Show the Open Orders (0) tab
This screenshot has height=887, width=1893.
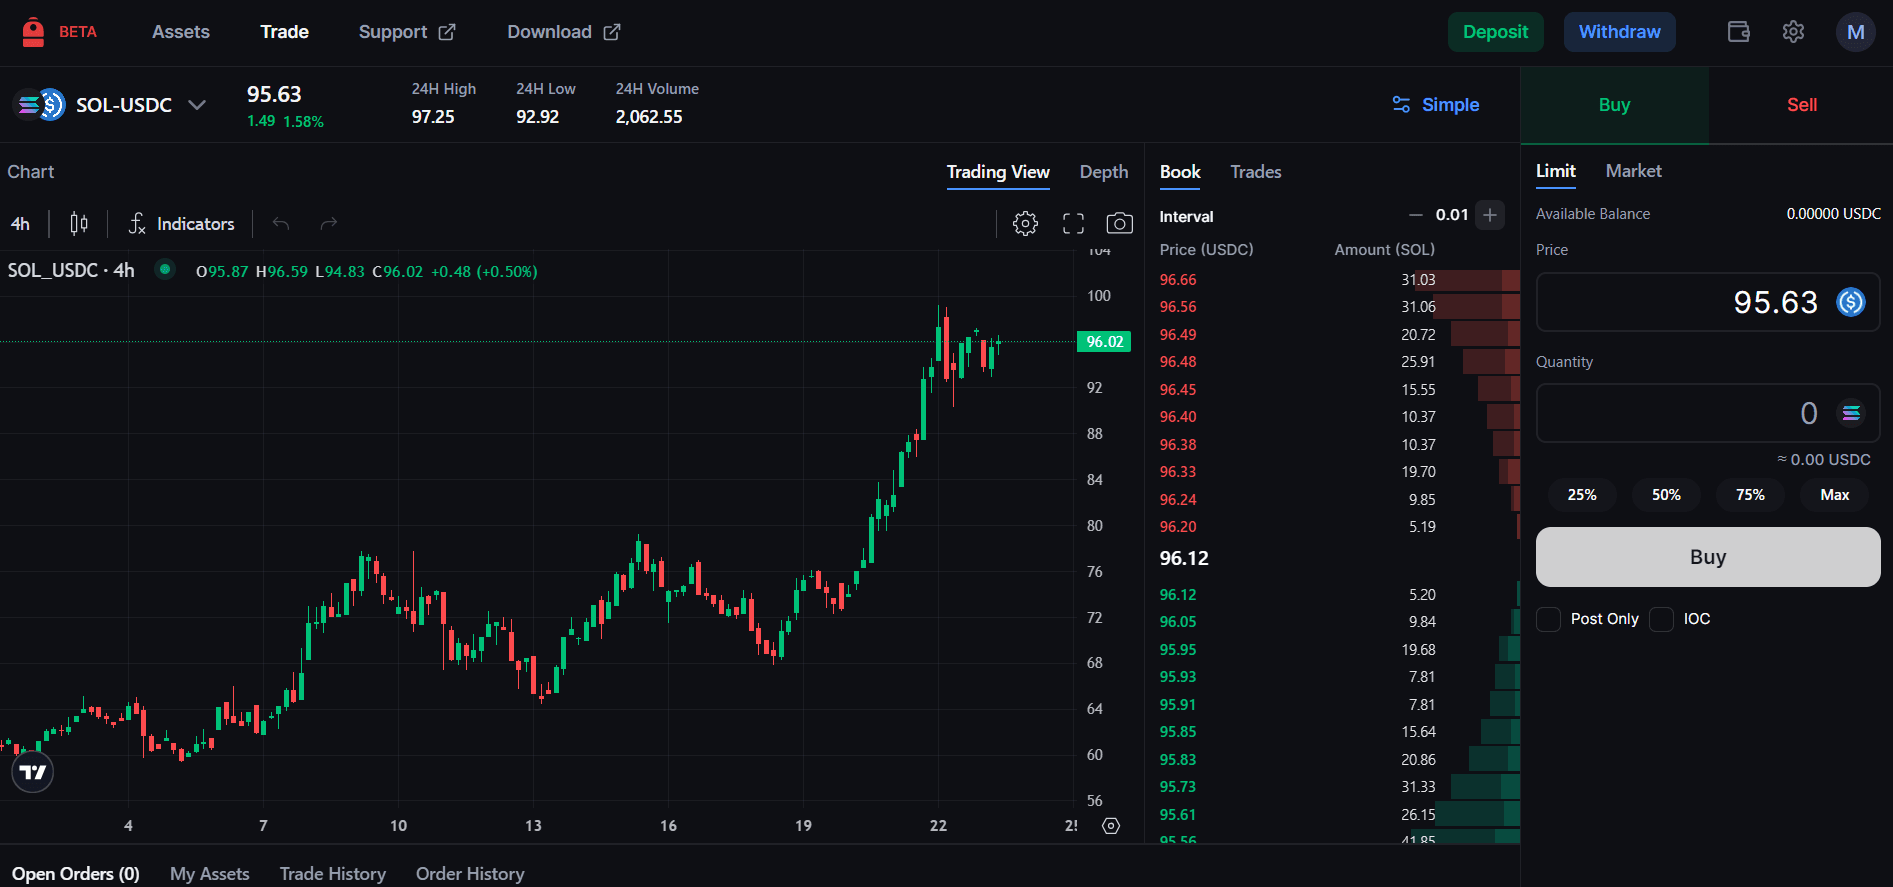pos(76,874)
